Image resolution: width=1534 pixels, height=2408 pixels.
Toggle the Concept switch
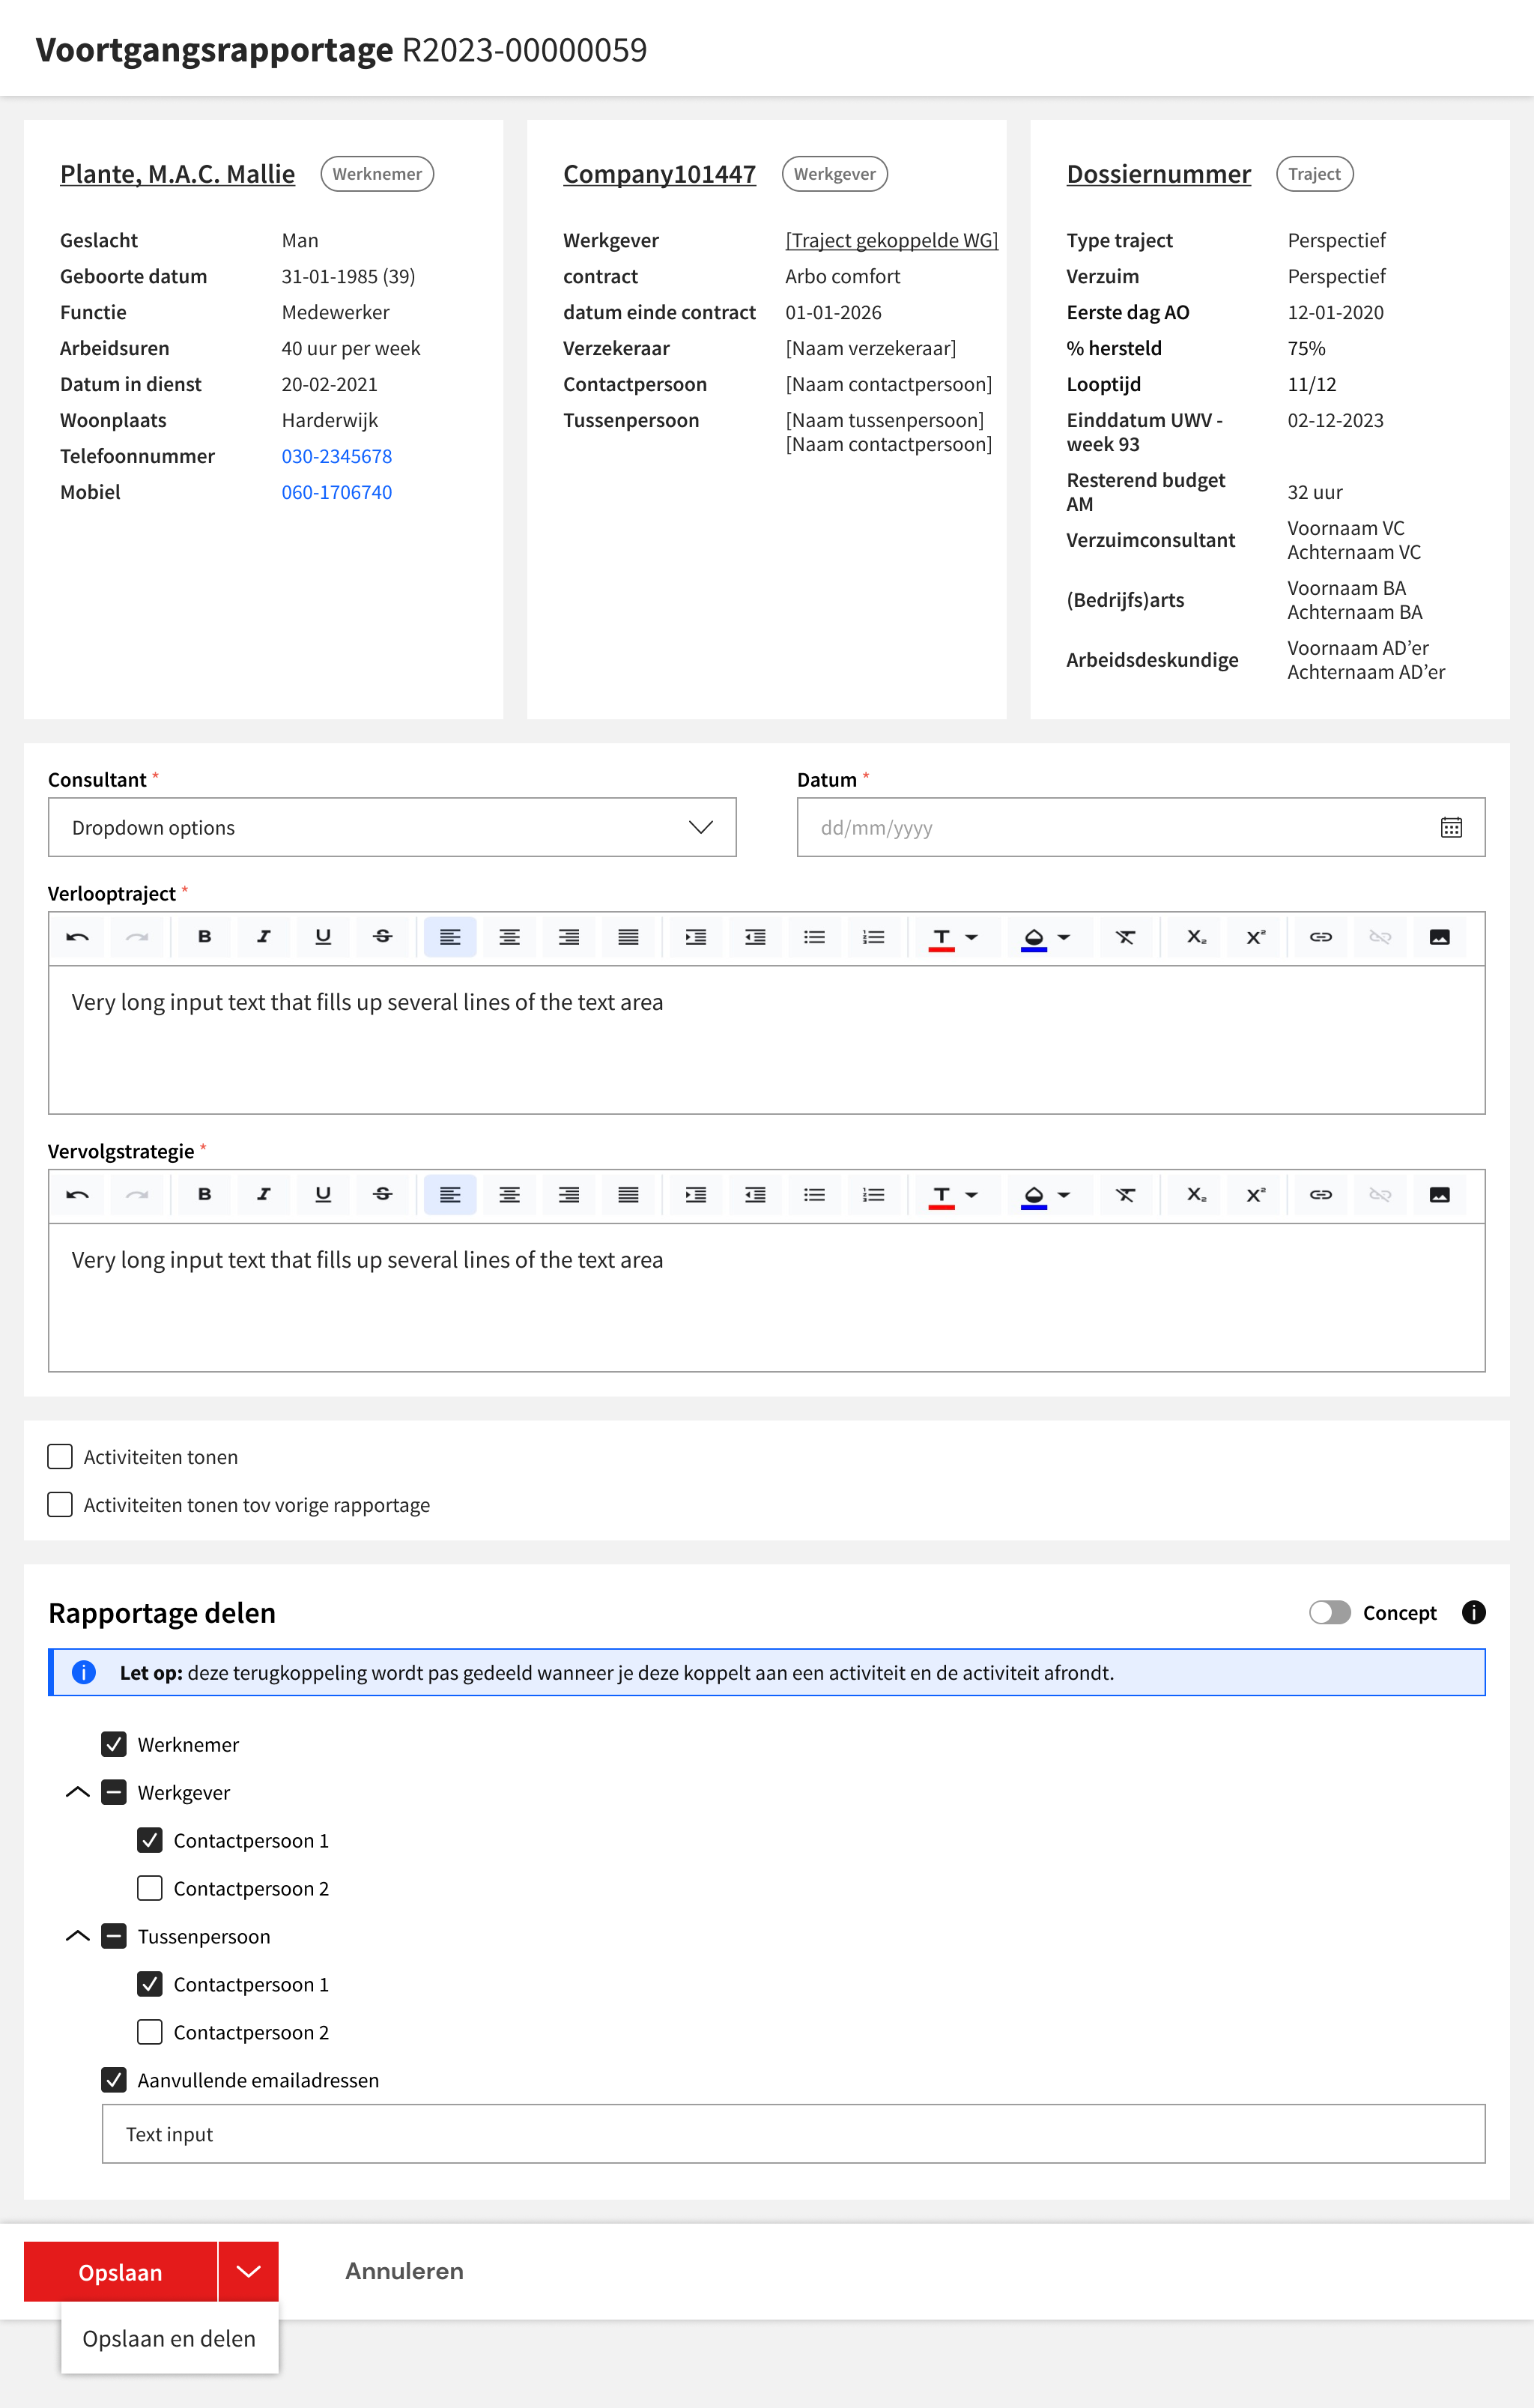[1329, 1612]
